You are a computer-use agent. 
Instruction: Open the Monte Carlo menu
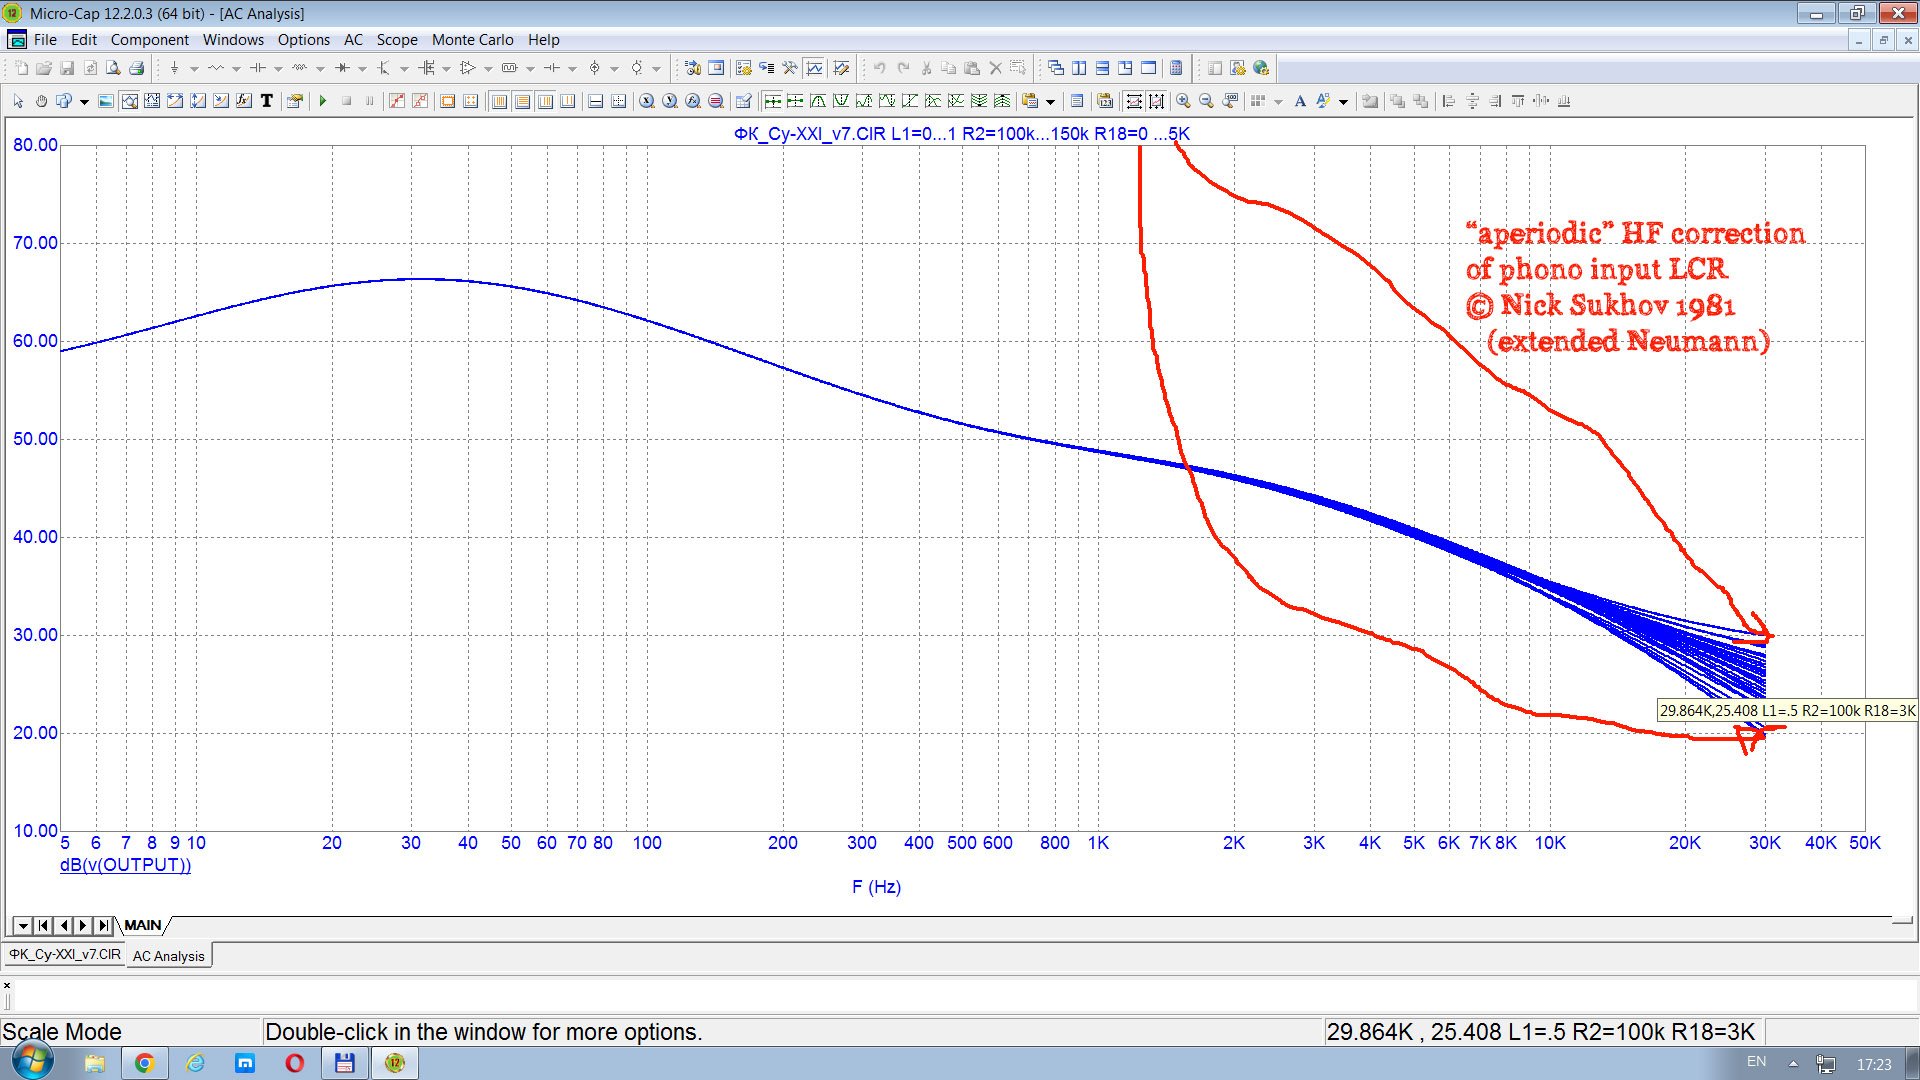point(472,40)
